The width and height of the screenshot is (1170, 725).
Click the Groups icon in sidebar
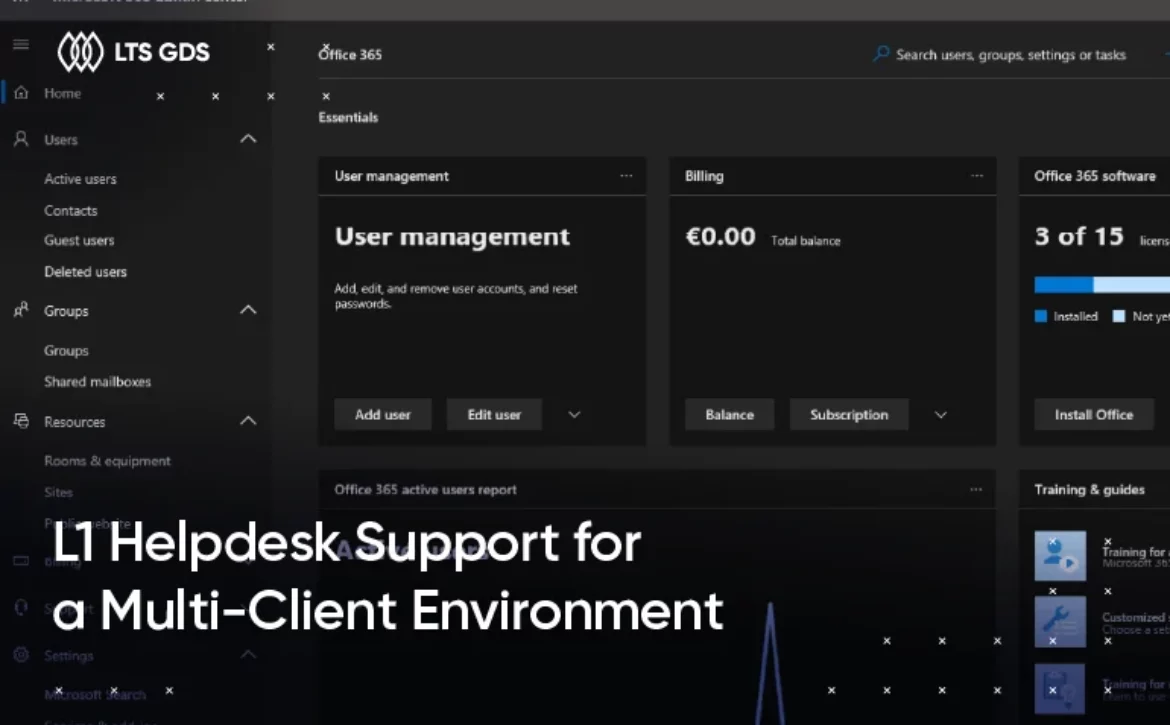coord(21,311)
